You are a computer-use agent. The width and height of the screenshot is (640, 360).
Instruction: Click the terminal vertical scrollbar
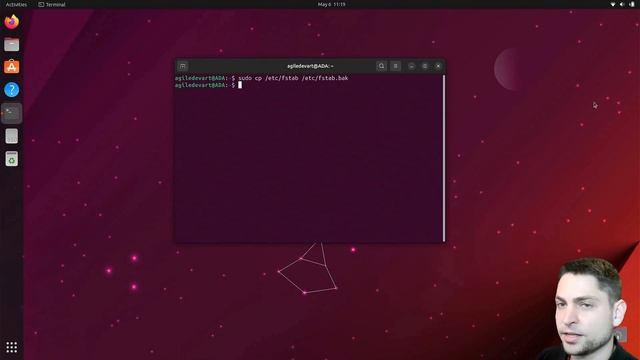(444, 158)
